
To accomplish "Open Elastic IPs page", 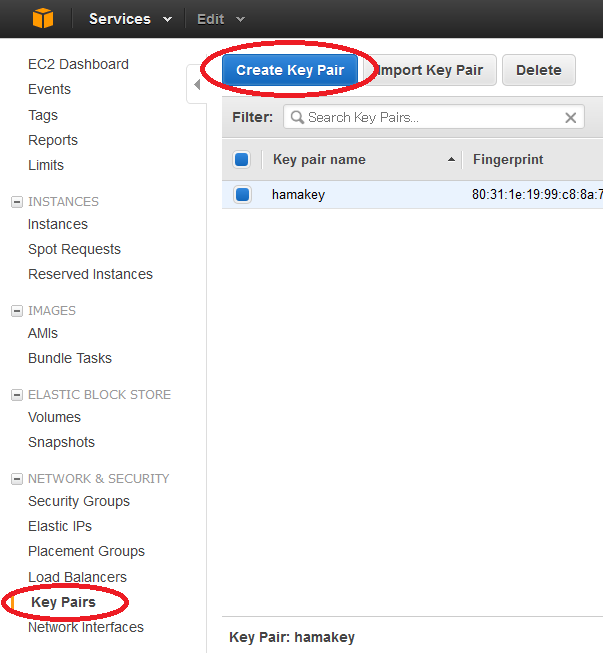I will tap(60, 526).
